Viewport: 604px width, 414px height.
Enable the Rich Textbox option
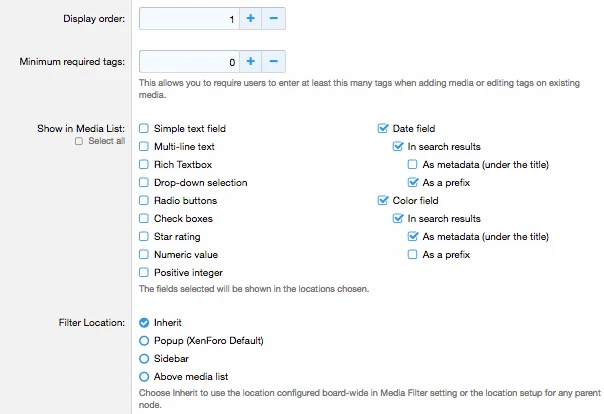[x=144, y=165]
